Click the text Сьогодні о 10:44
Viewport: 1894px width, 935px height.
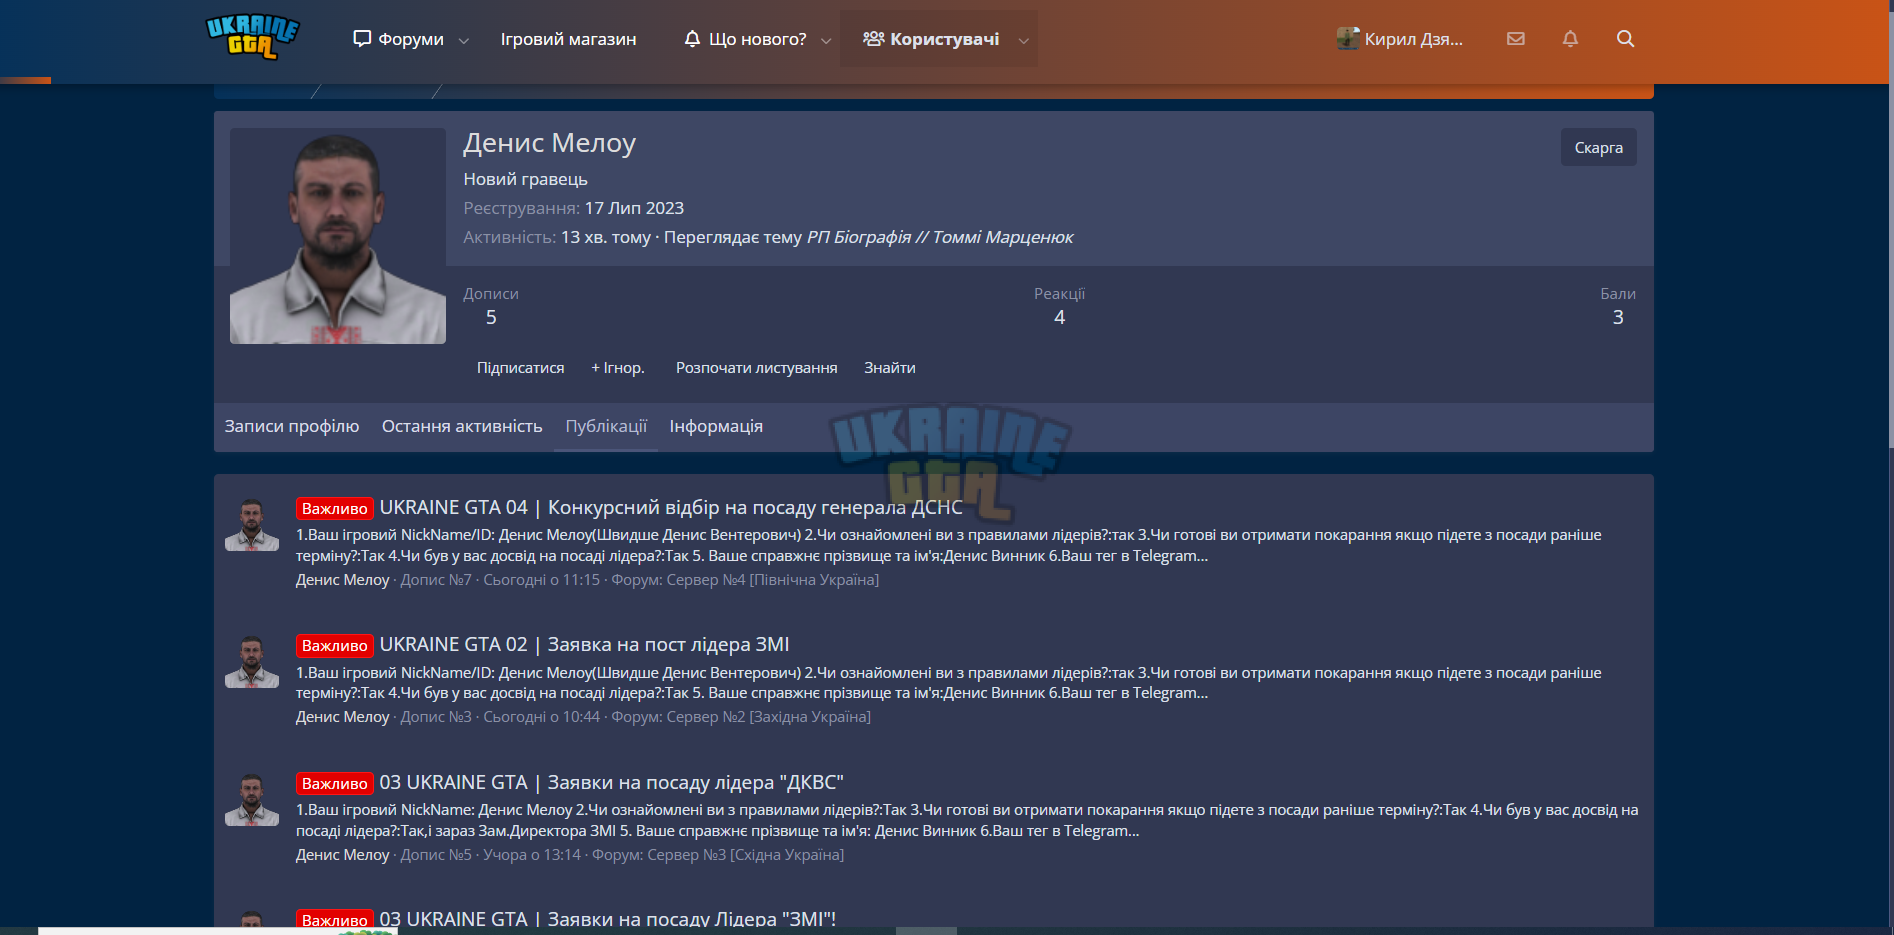(542, 717)
